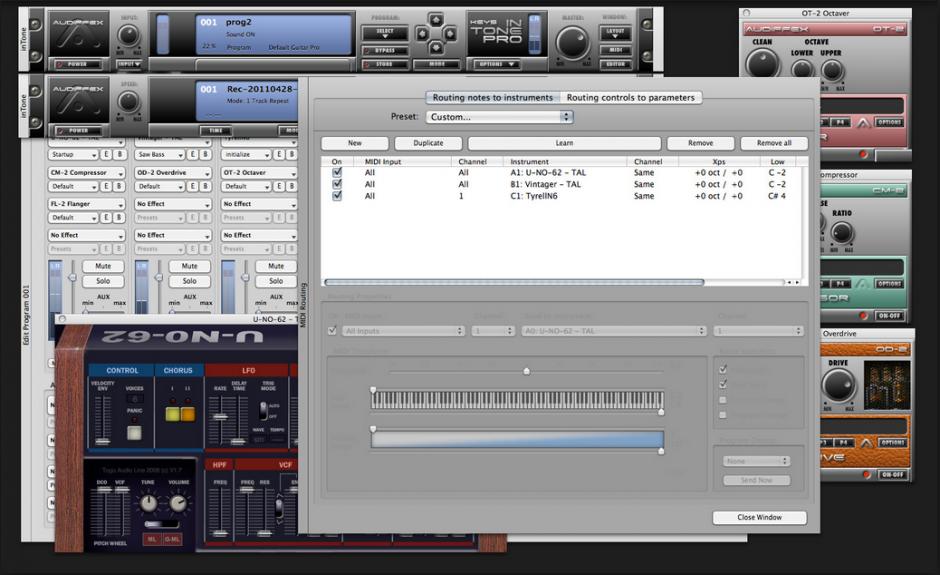The height and width of the screenshot is (575, 940).
Task: Open the CM-2 Compressor effect dropdown
Action: click(86, 173)
